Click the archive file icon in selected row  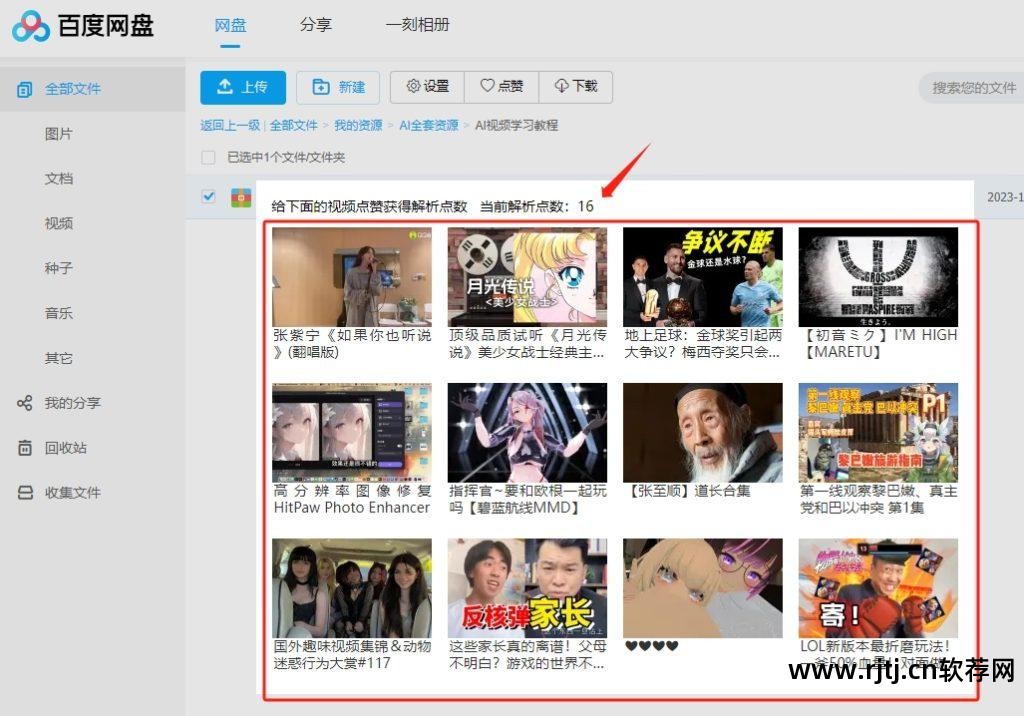click(x=242, y=197)
